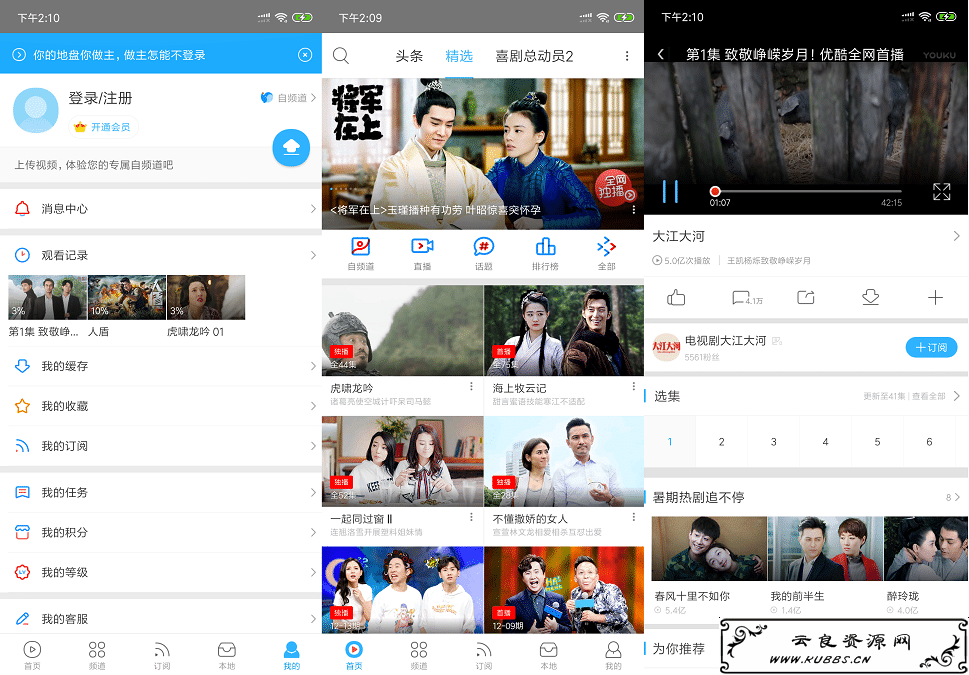This screenshot has width=969, height=675.
Task: Select episode 6
Action: pos(929,441)
